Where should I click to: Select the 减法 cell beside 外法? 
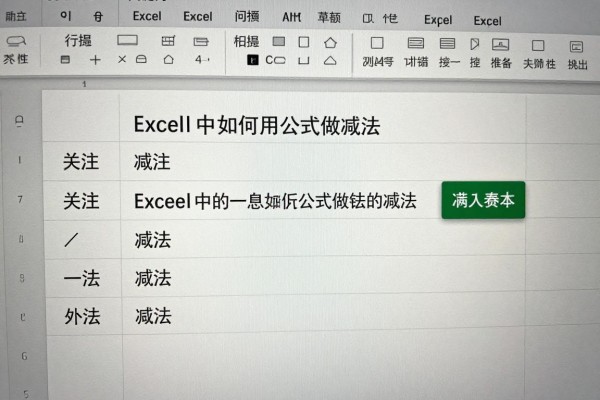(x=324, y=314)
